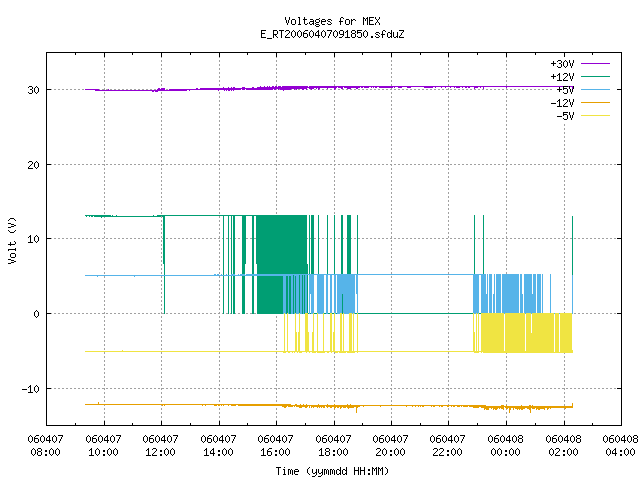Click the x-axis label '060407 14:00'
Viewport: 640px width, 480px height.
[x=218, y=446]
